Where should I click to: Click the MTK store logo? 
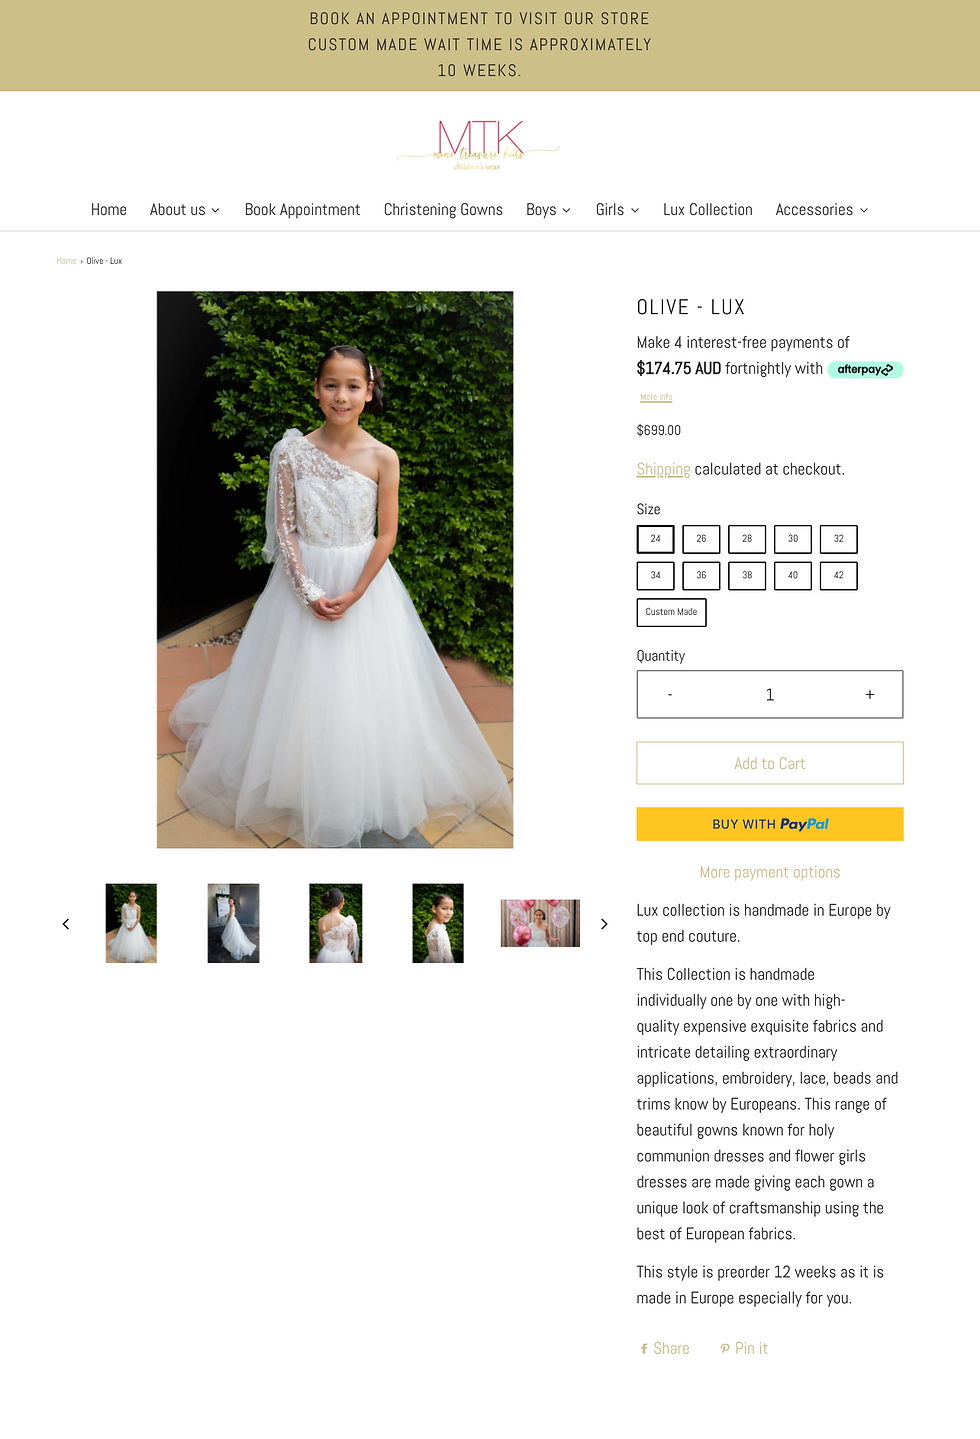coord(479,145)
